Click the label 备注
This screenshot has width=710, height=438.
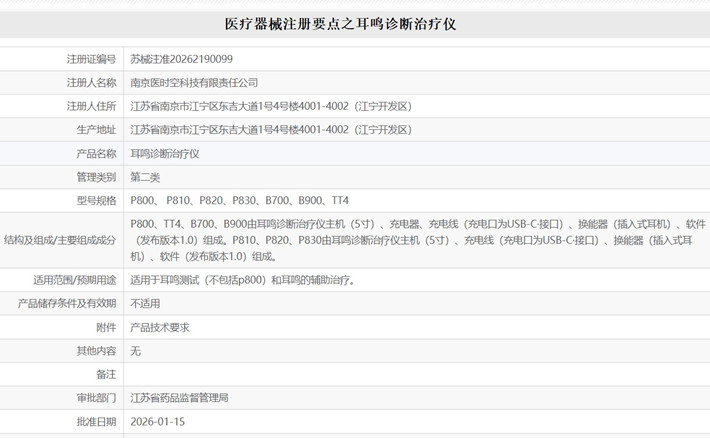point(106,374)
